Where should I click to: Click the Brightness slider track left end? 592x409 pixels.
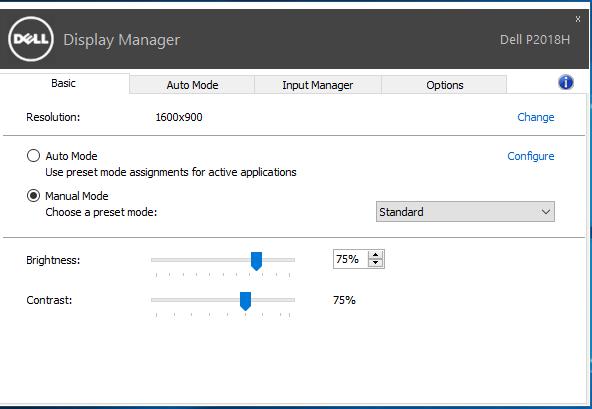click(x=154, y=260)
